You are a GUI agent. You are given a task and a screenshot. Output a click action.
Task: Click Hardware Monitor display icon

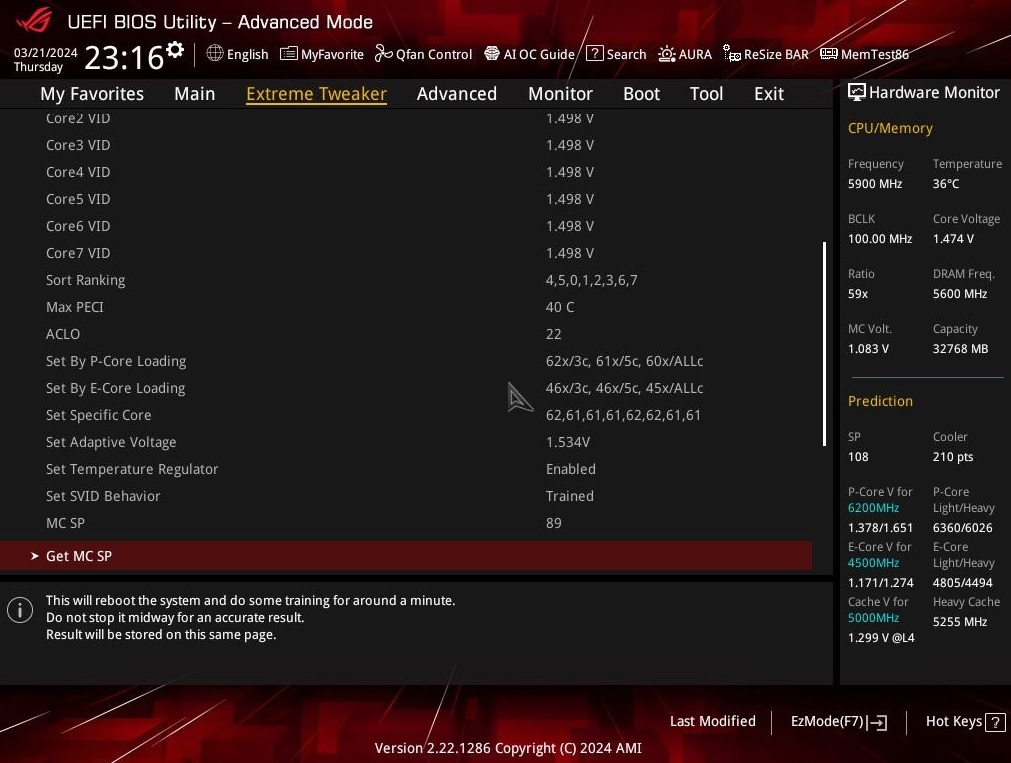(856, 92)
